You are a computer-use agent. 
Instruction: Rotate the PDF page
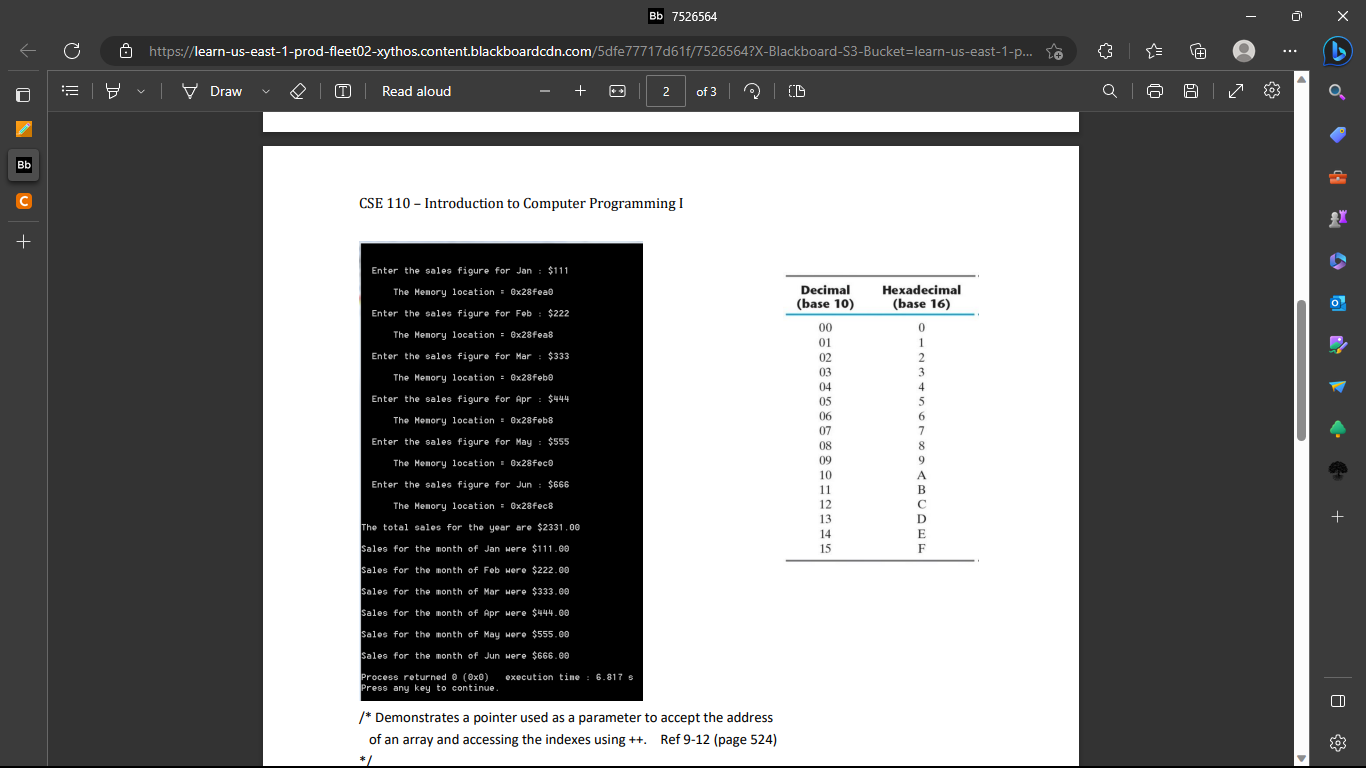click(753, 91)
